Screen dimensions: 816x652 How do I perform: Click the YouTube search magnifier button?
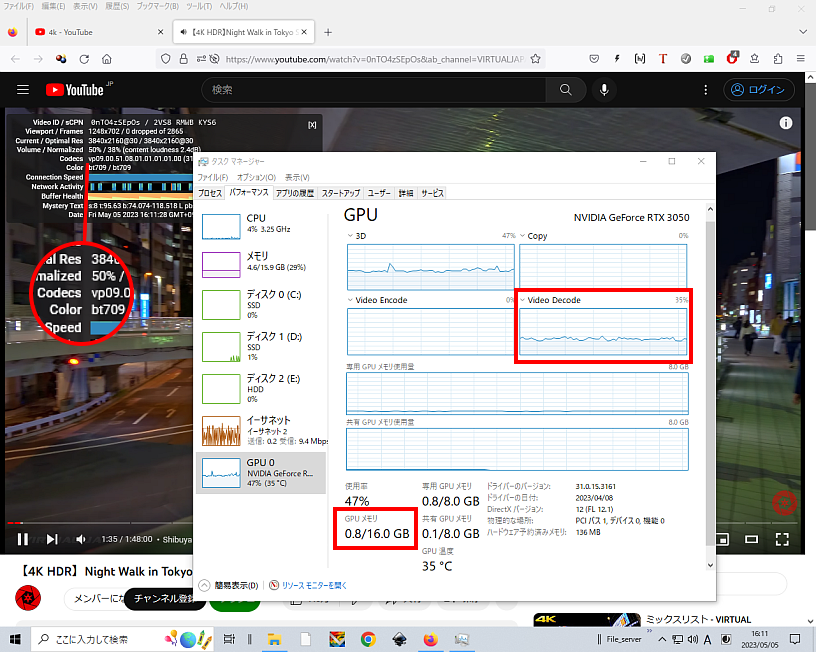pyautogui.click(x=566, y=90)
